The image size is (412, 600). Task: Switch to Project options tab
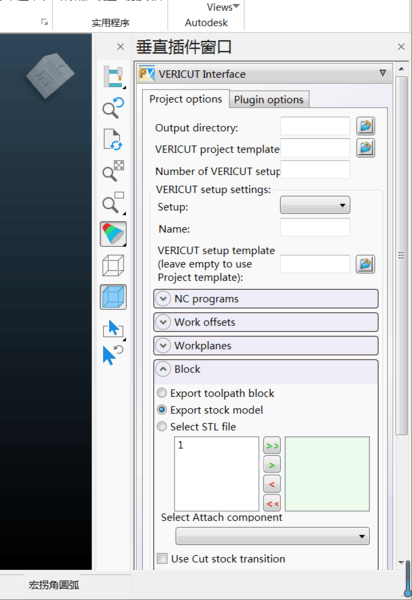tap(186, 99)
